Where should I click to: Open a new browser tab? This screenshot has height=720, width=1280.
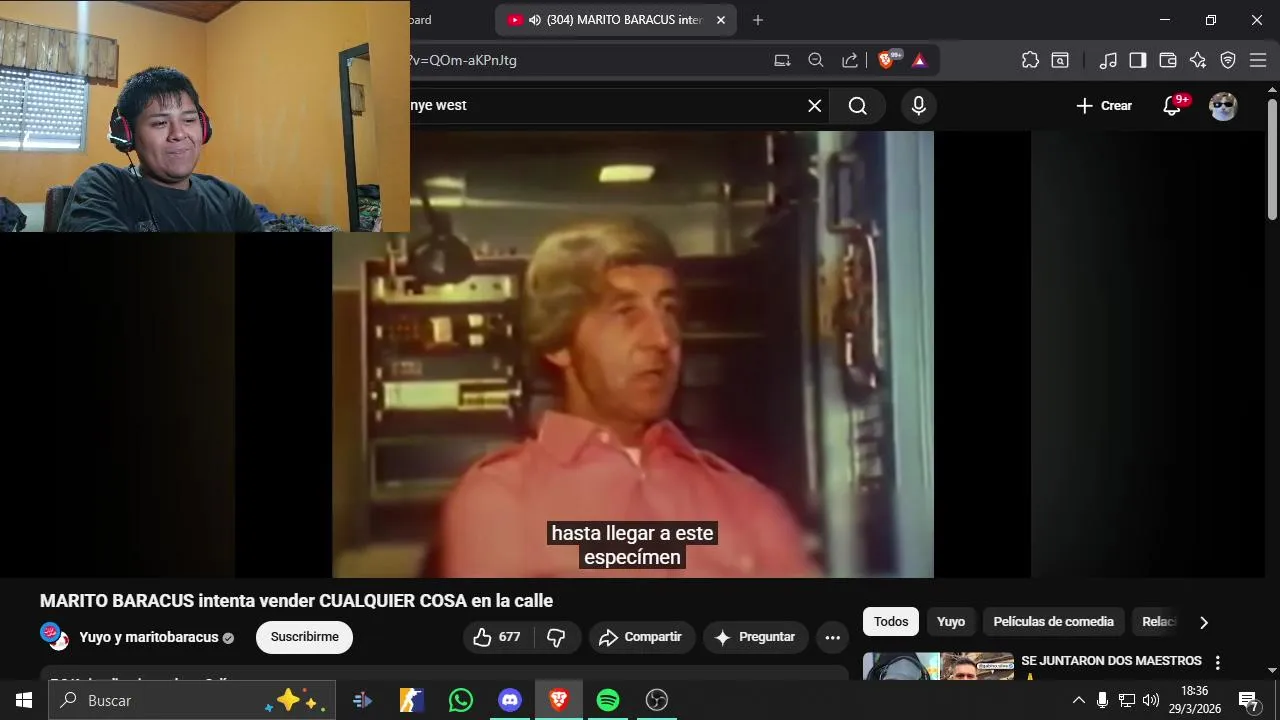[758, 20]
